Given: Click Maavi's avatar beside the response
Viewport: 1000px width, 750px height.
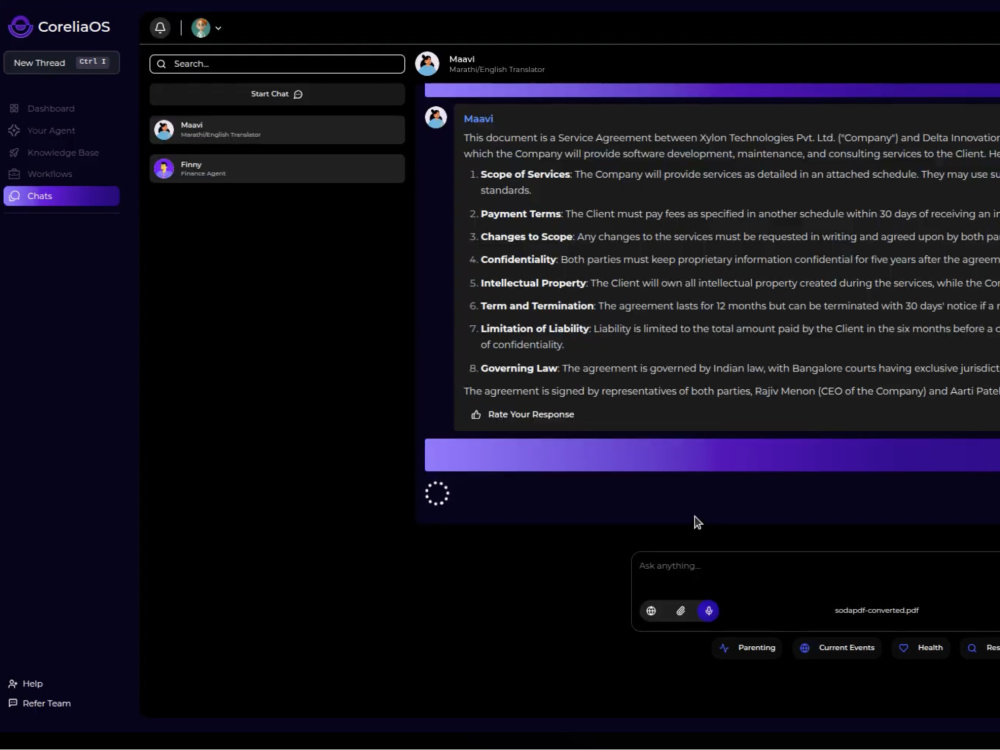Looking at the screenshot, I should (x=436, y=117).
